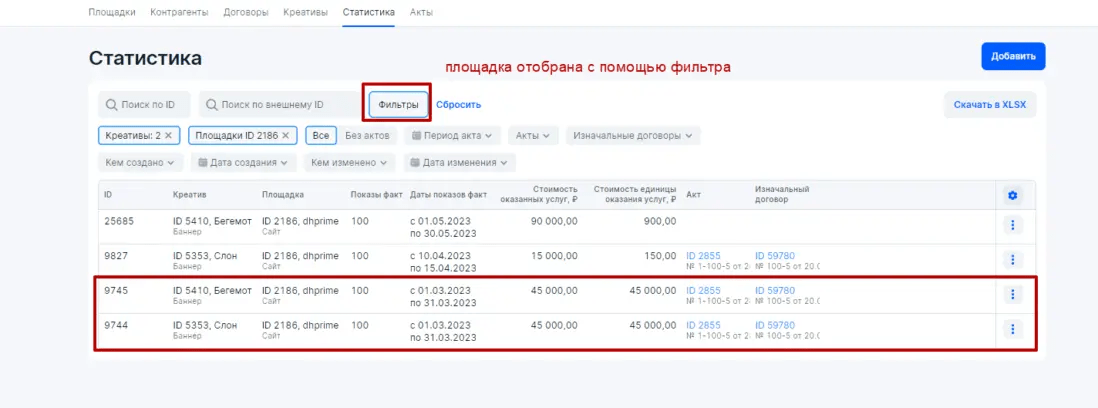Remove the 'Креативы: 2' filter chip

[x=169, y=135]
